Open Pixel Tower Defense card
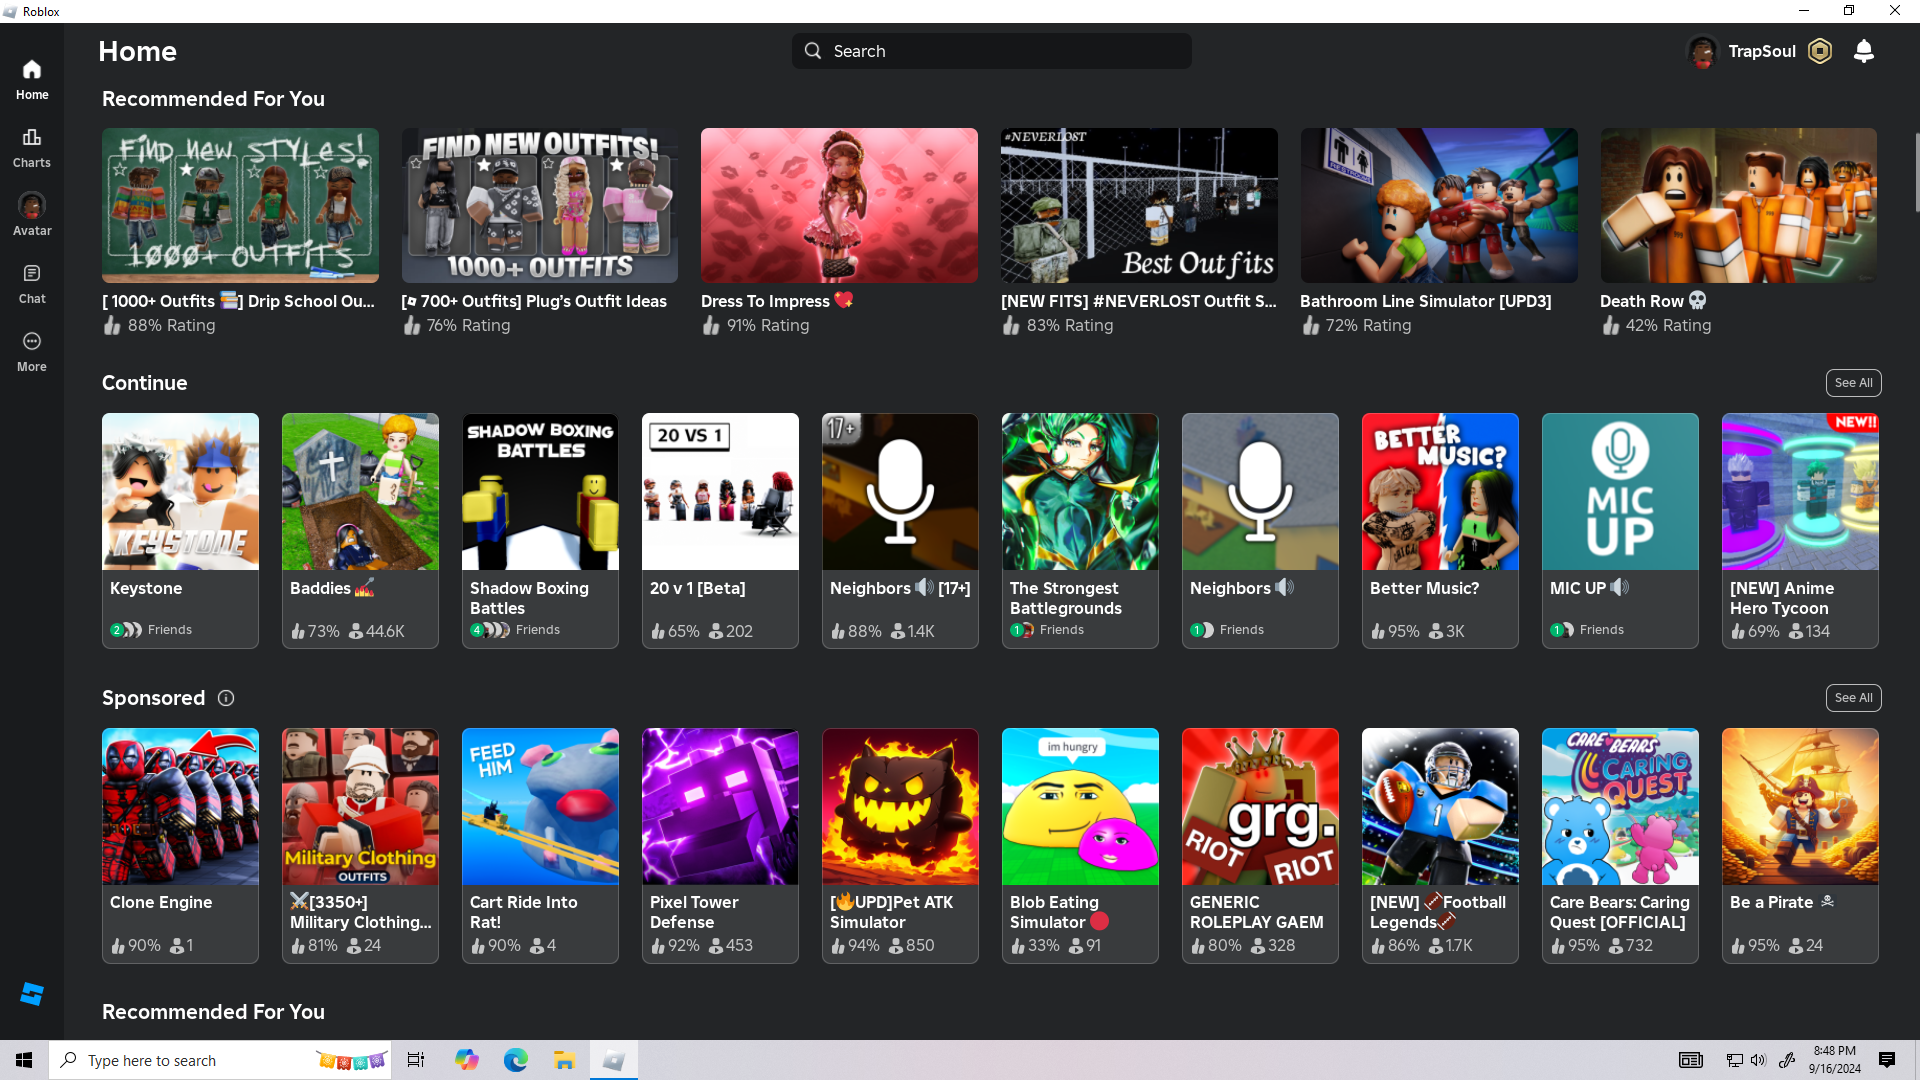Screen dimensions: 1920x1080 (x=720, y=845)
